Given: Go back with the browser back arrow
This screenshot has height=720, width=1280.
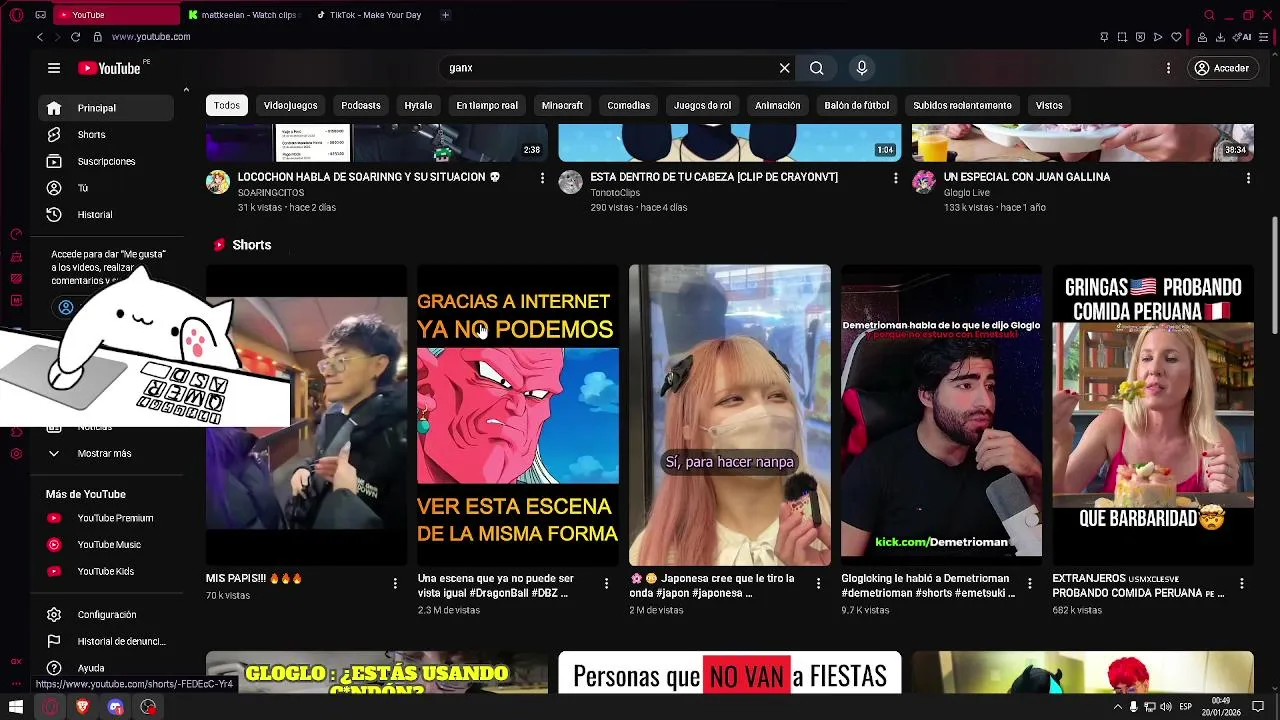Looking at the screenshot, I should (40, 37).
